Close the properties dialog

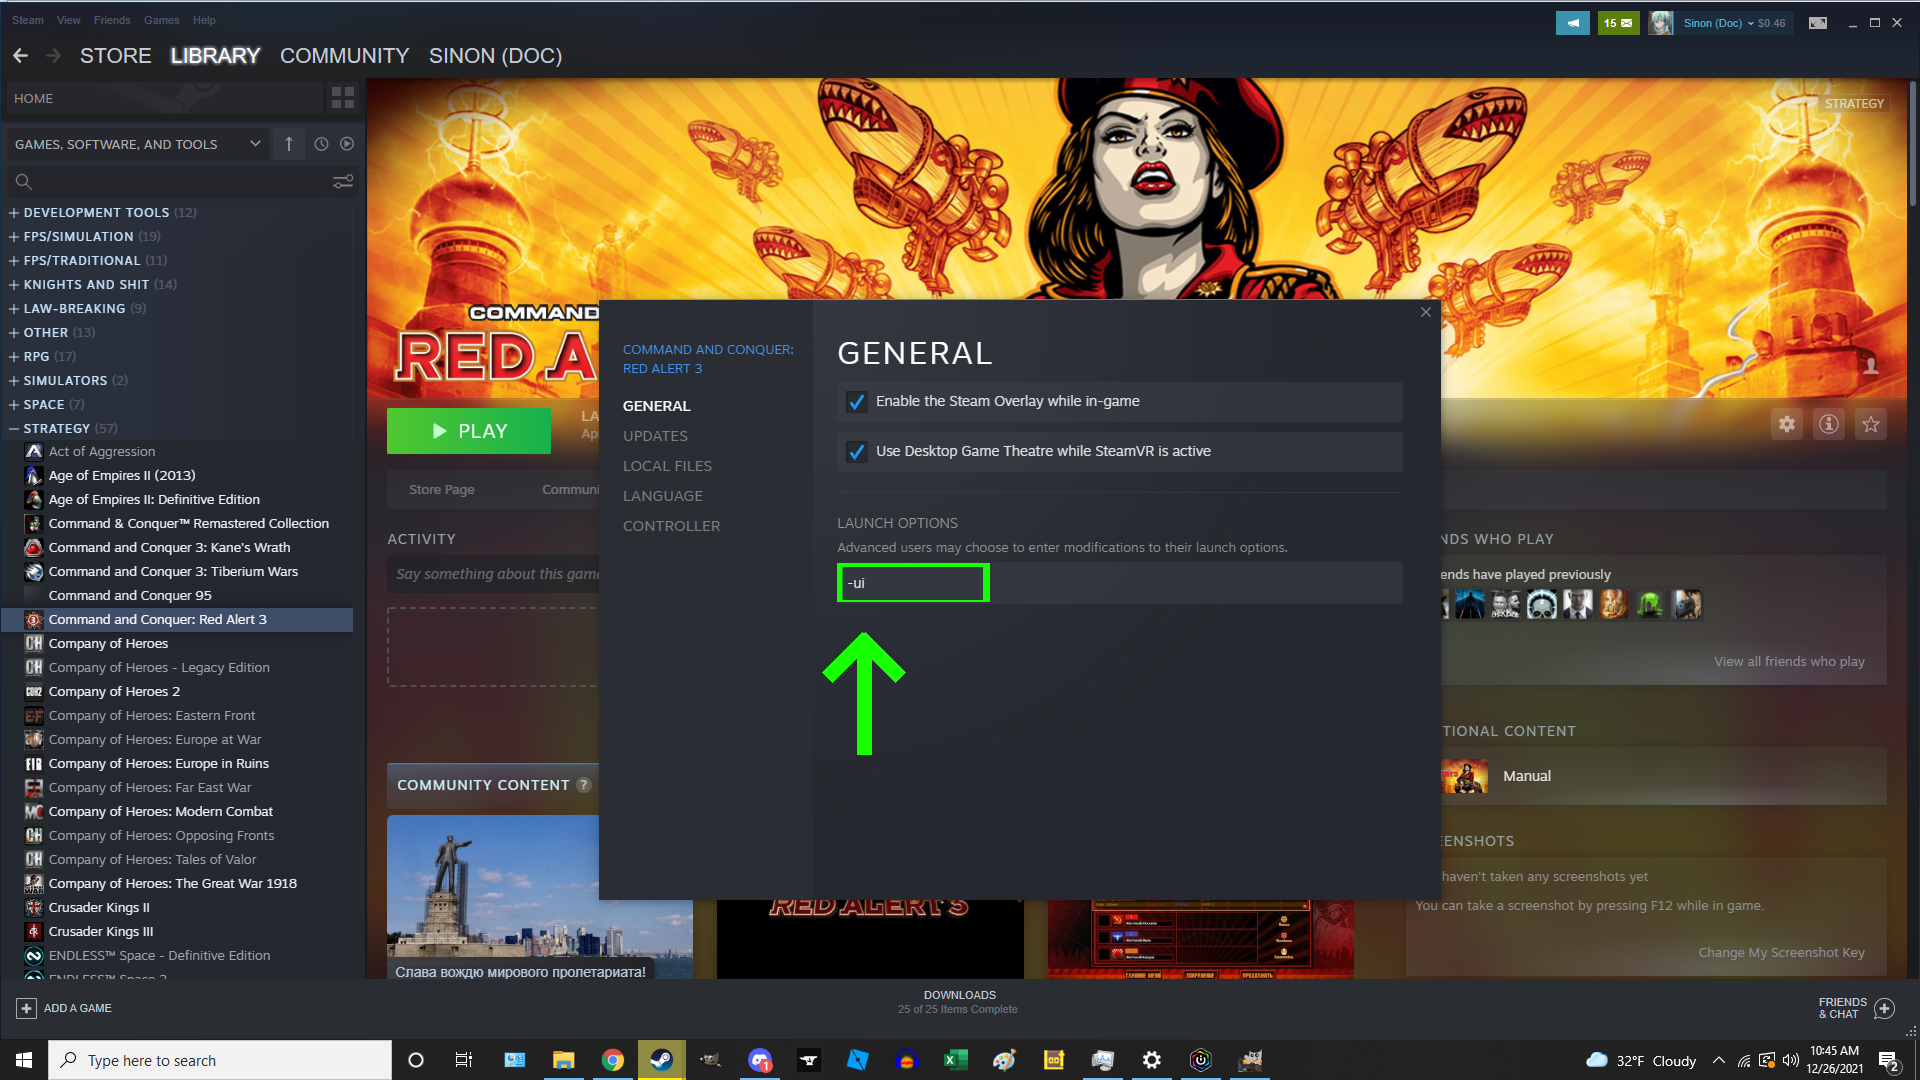(1426, 313)
